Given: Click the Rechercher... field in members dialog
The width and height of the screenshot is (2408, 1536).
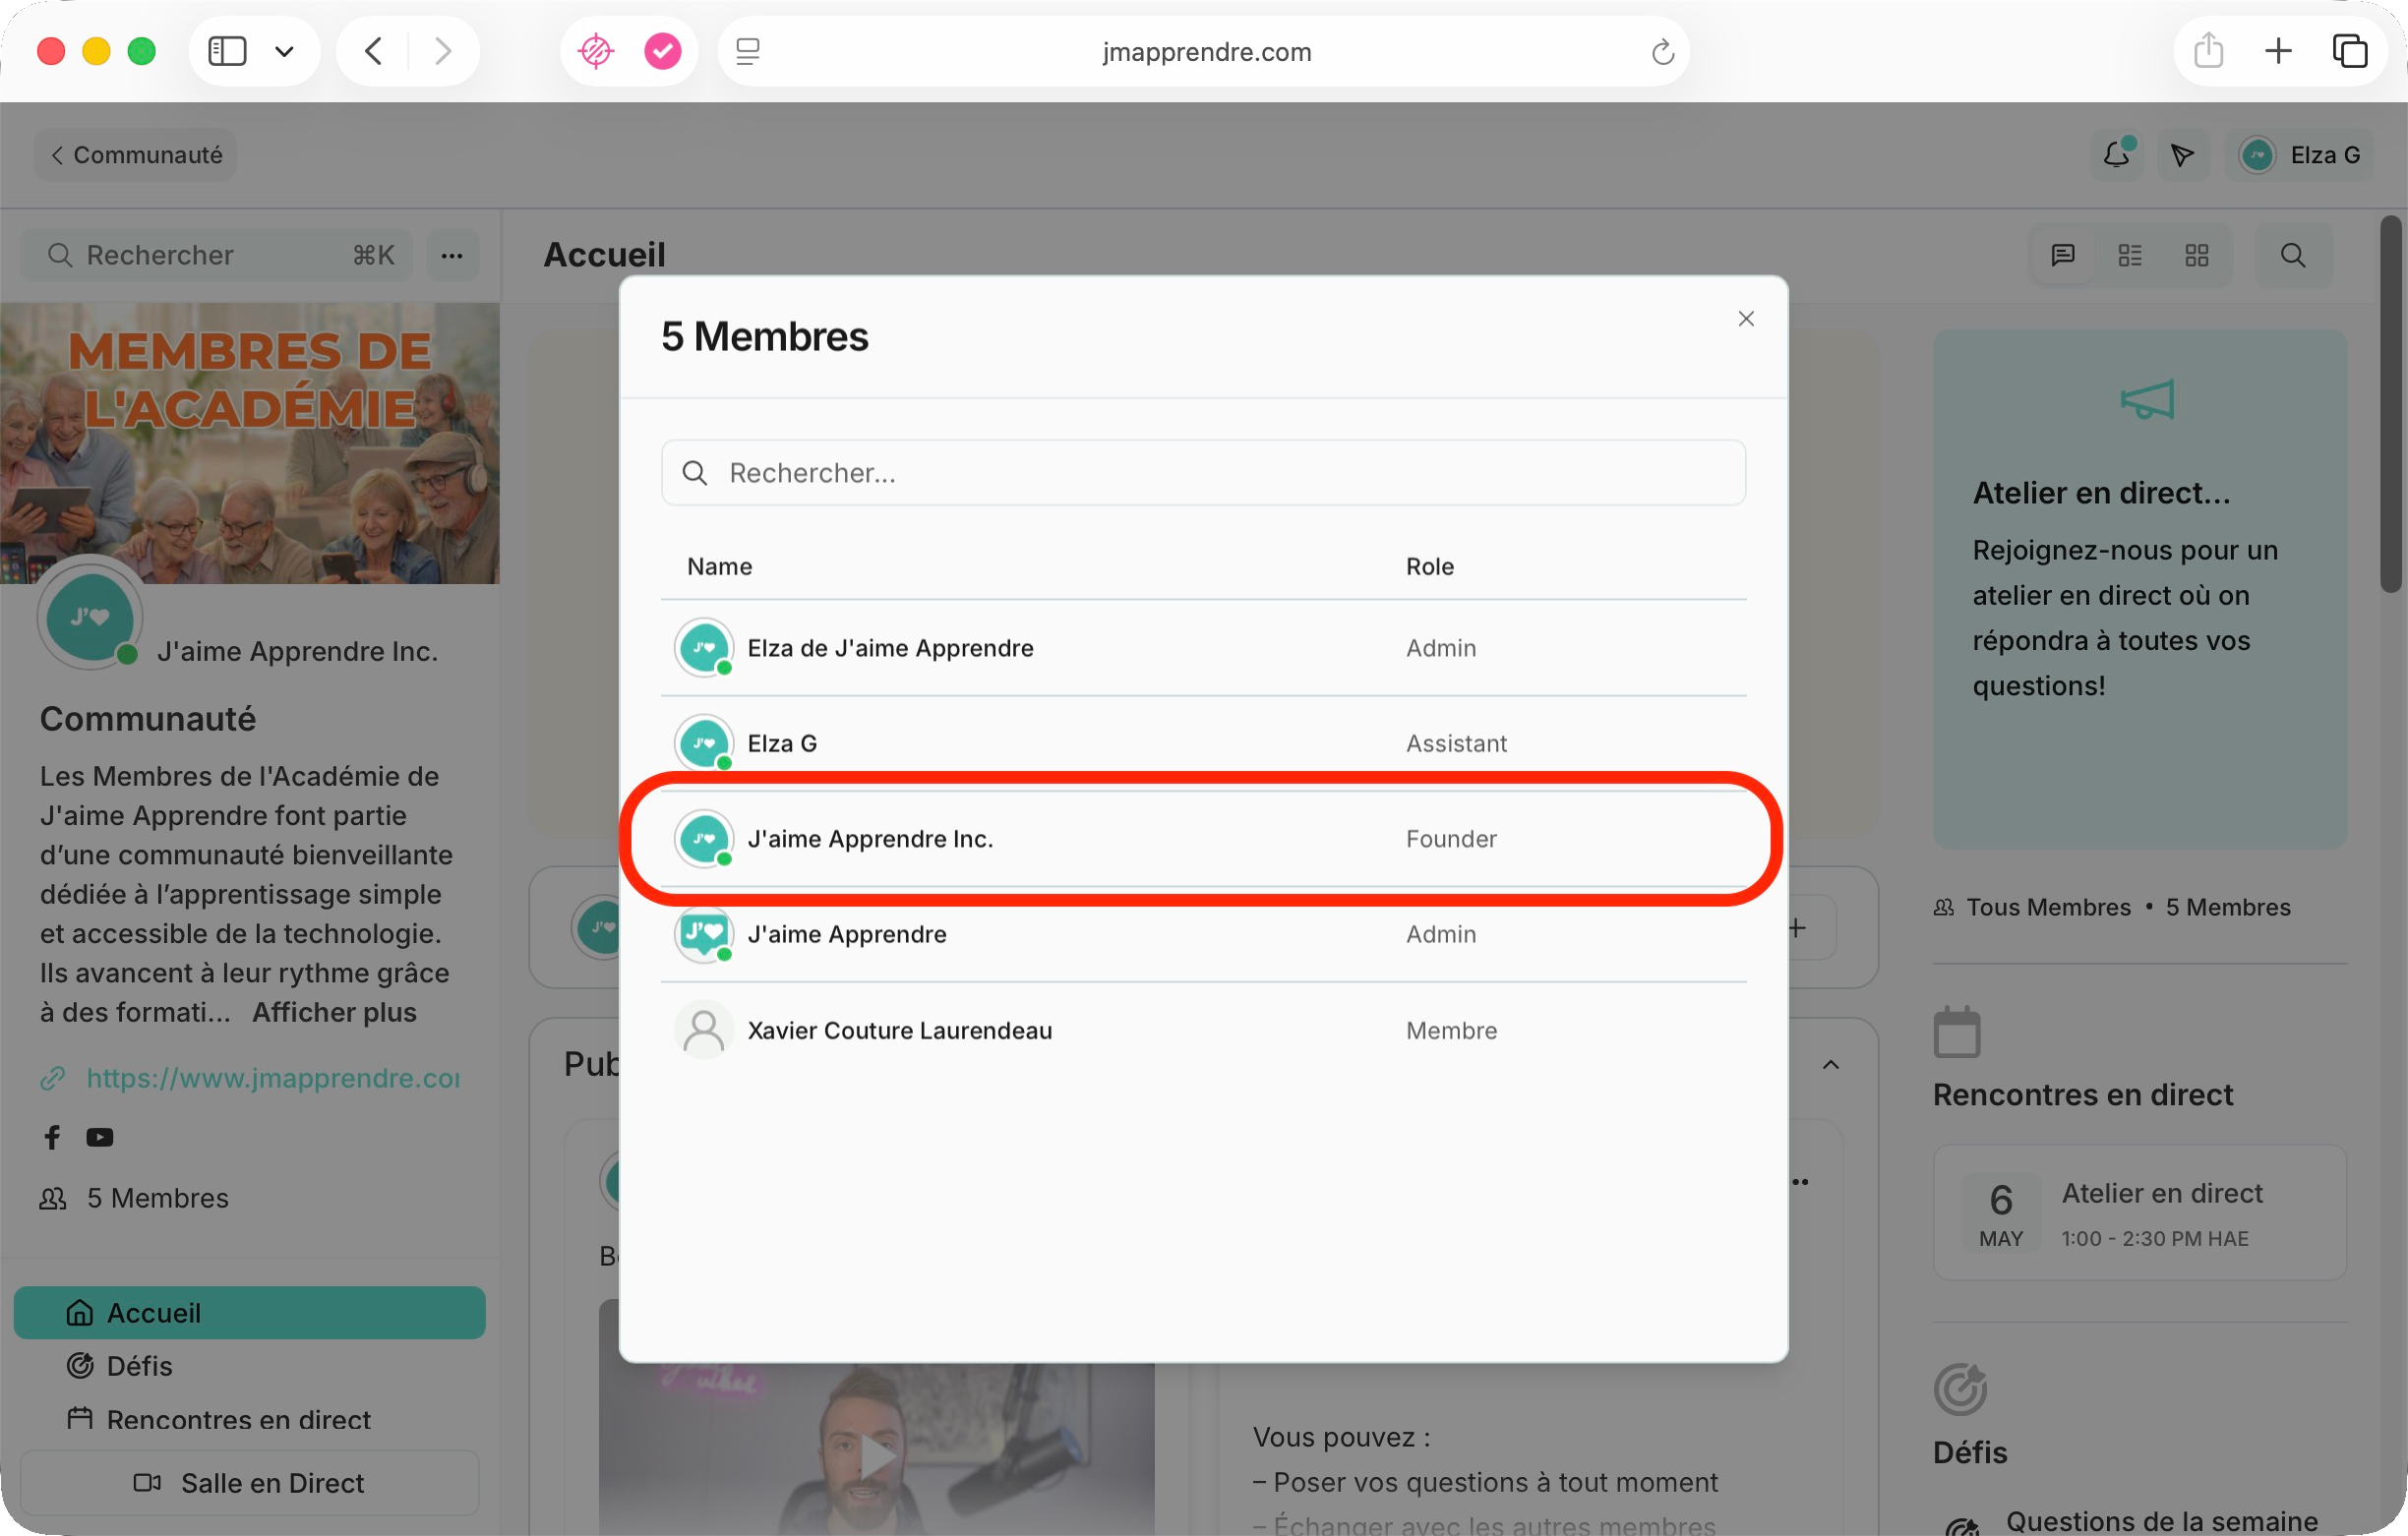Looking at the screenshot, I should pyautogui.click(x=1203, y=473).
